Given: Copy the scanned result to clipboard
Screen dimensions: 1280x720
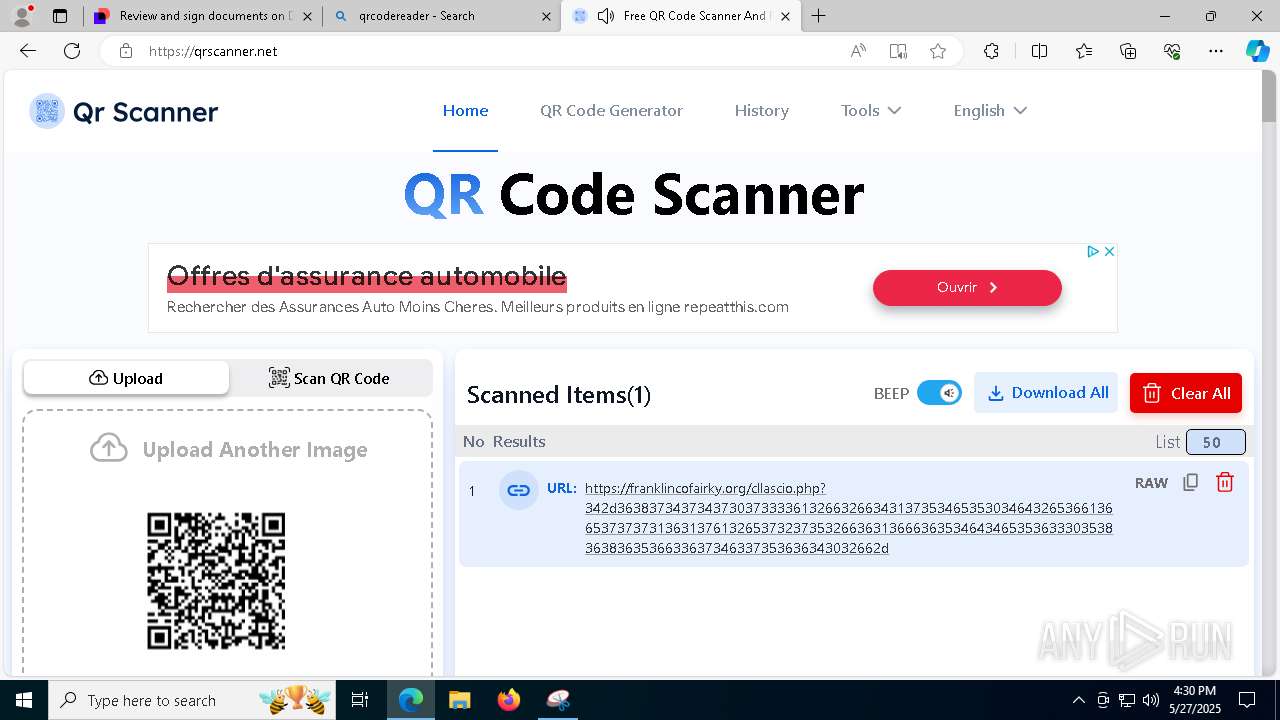Looking at the screenshot, I should point(1190,483).
